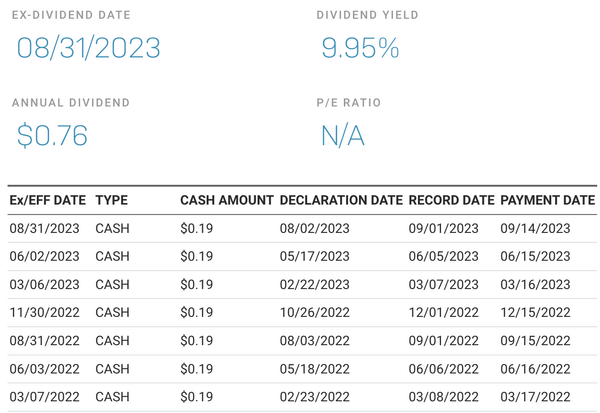Select the N/A P/E ratio value

coord(342,135)
